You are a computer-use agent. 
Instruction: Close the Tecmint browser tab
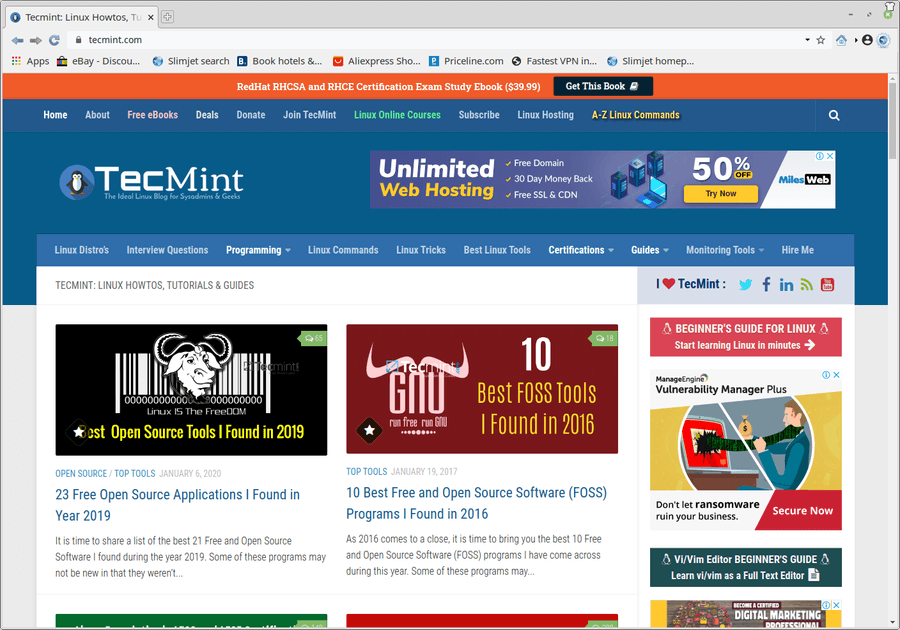tap(151, 17)
